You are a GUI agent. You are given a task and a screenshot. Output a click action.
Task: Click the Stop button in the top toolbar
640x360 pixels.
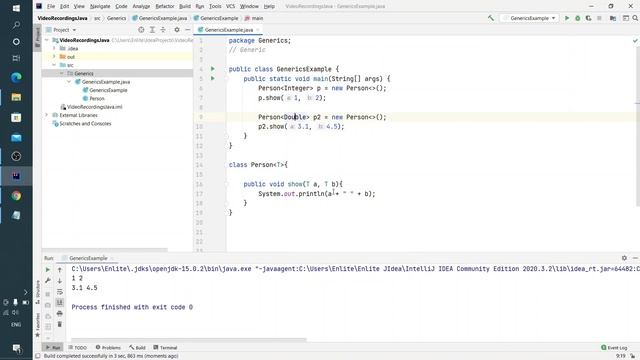pyautogui.click(x=599, y=18)
